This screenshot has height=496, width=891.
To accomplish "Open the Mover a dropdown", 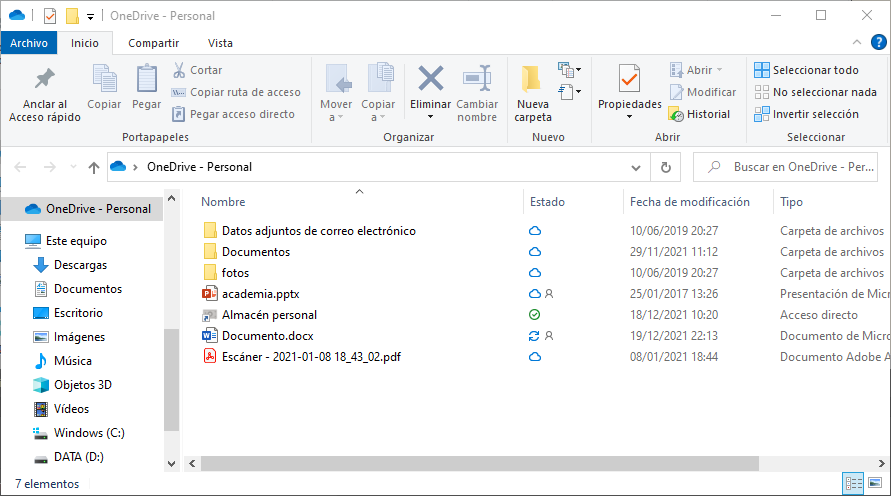I will [336, 93].
